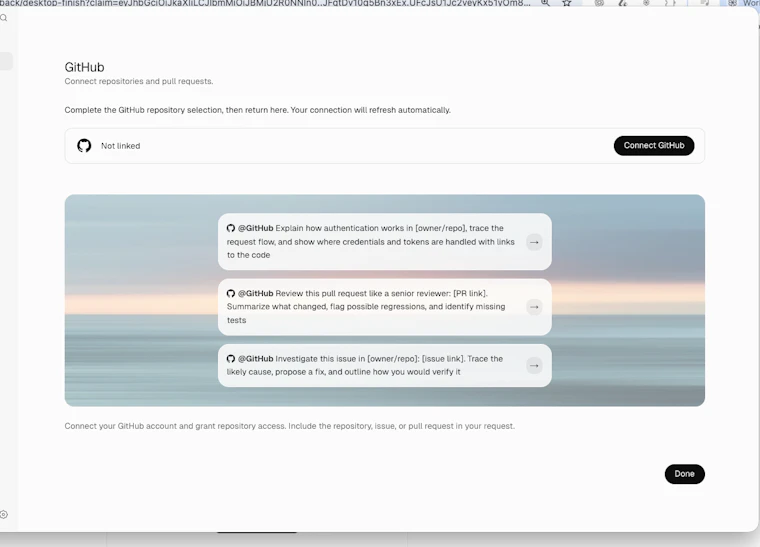Bookmark this page with the star icon
This screenshot has height=547, width=760.
(x=567, y=3)
